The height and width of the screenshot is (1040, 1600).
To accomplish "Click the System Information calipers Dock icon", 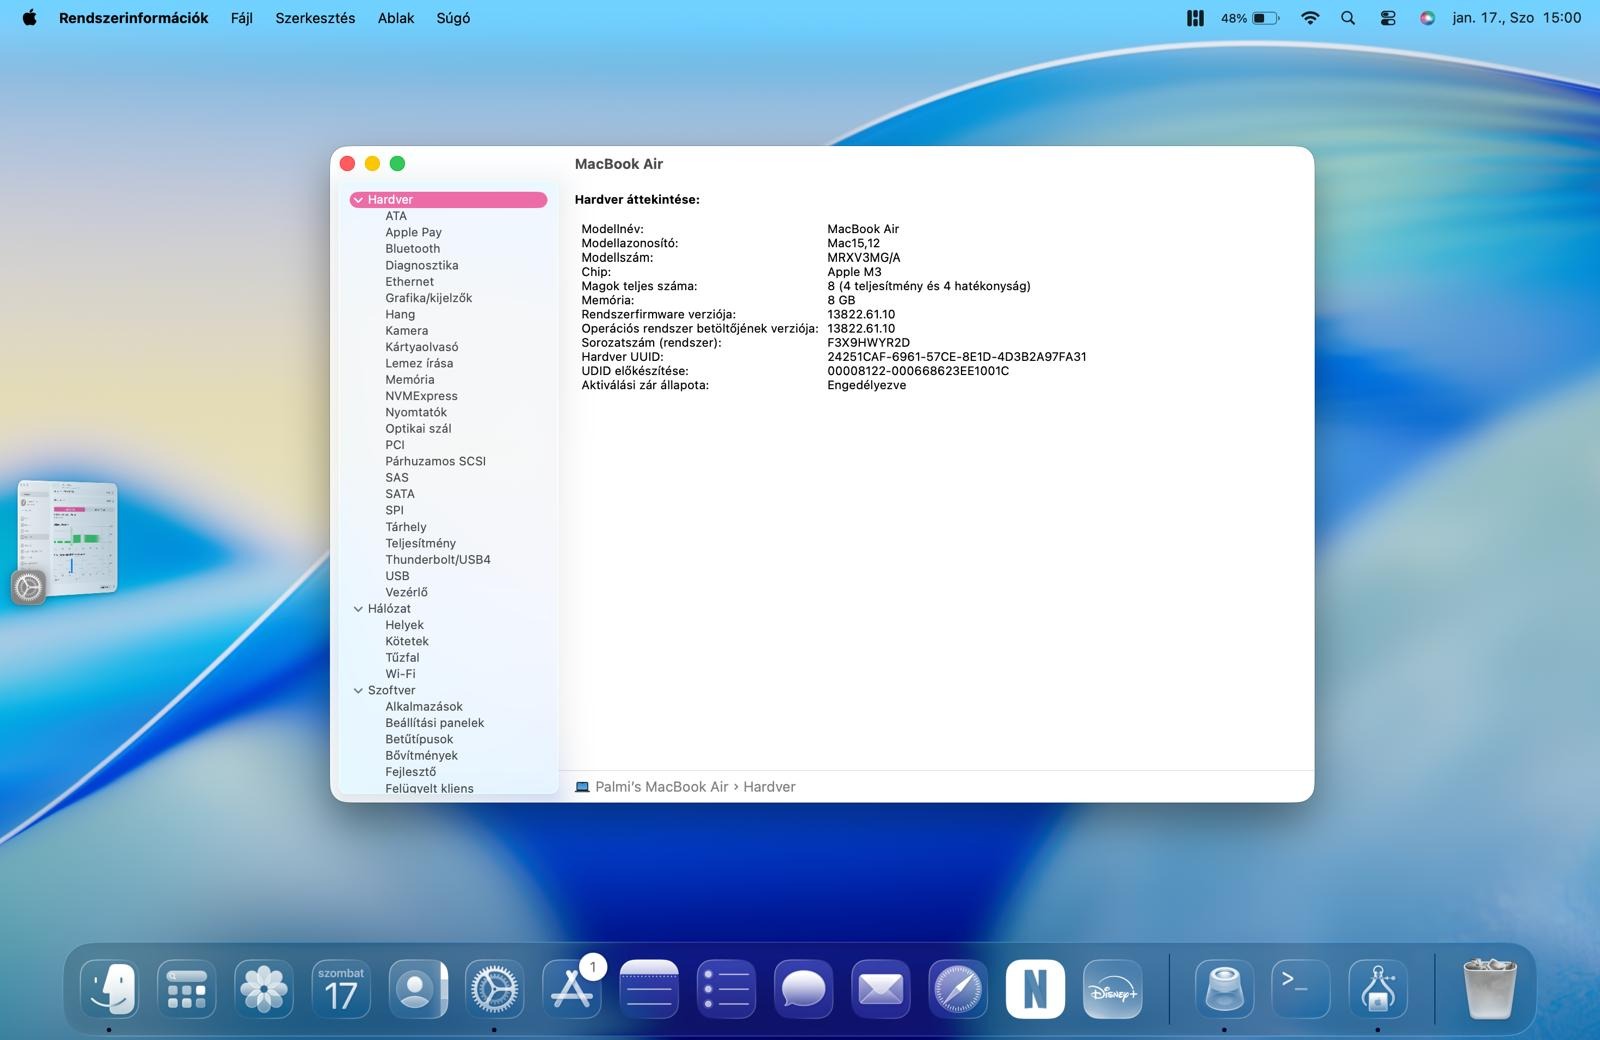I will point(1378,989).
